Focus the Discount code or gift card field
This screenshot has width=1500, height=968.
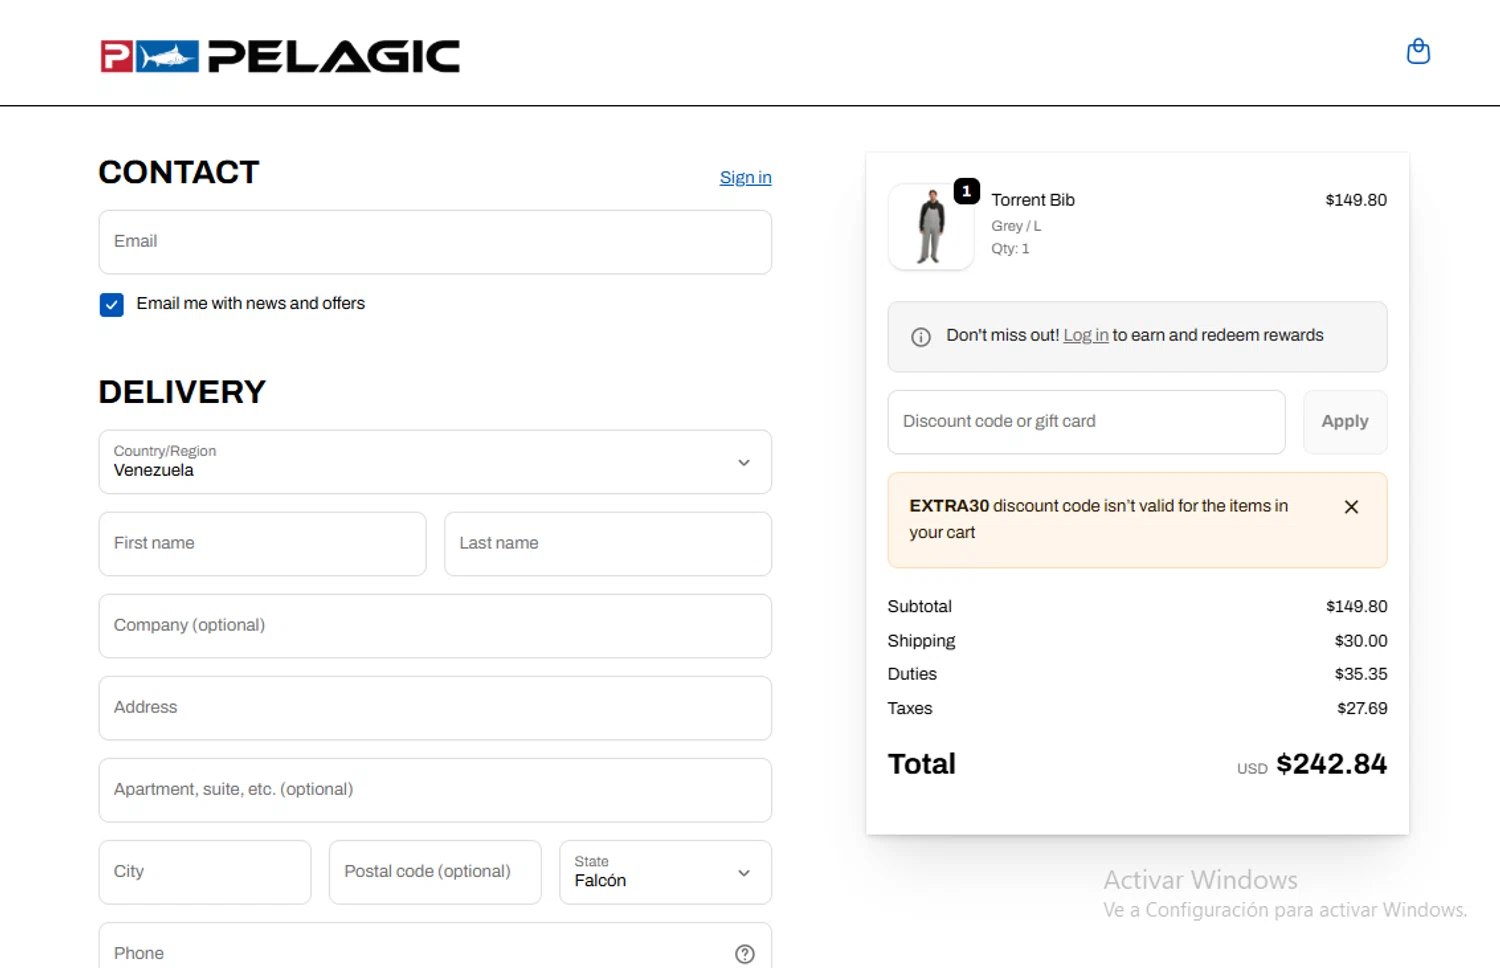(x=1086, y=422)
